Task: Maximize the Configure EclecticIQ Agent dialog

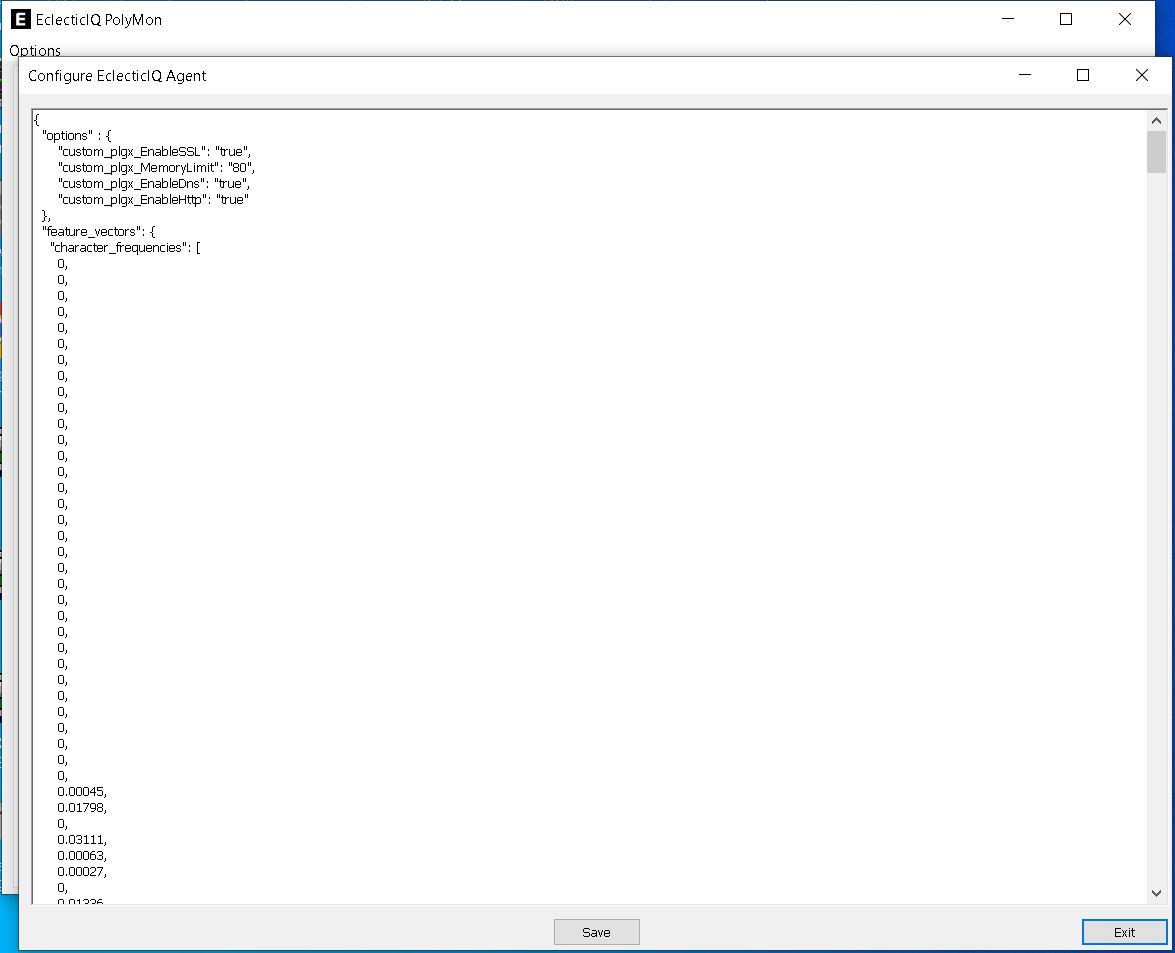Action: tap(1083, 75)
